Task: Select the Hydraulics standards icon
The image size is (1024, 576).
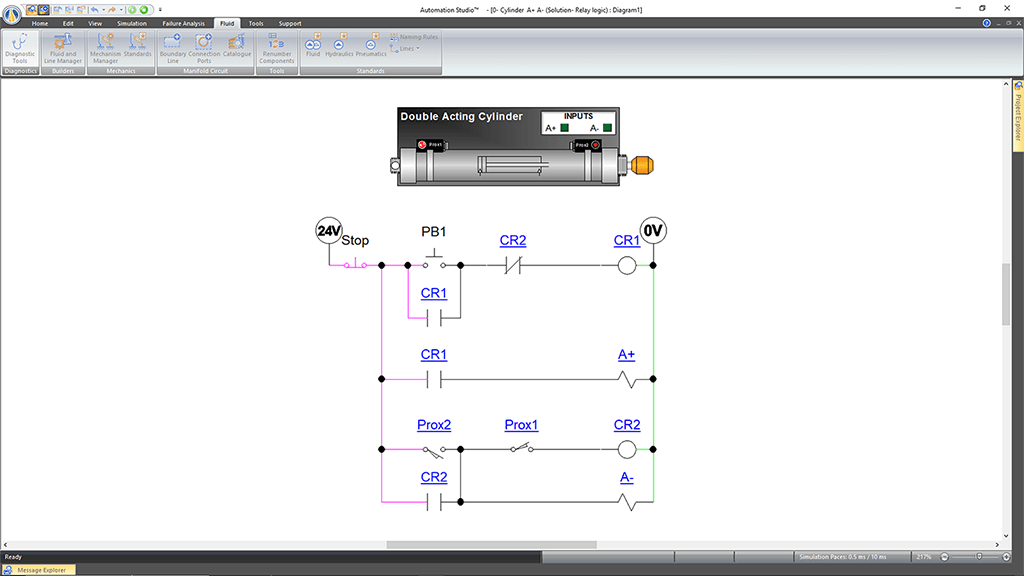Action: tap(339, 46)
